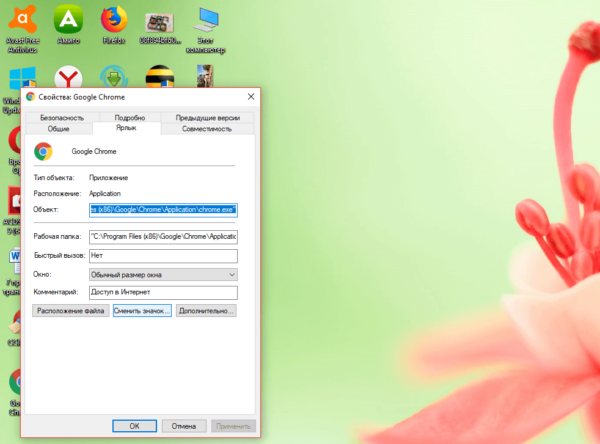Select the Ярлык tab
The image size is (600, 444).
(126, 128)
